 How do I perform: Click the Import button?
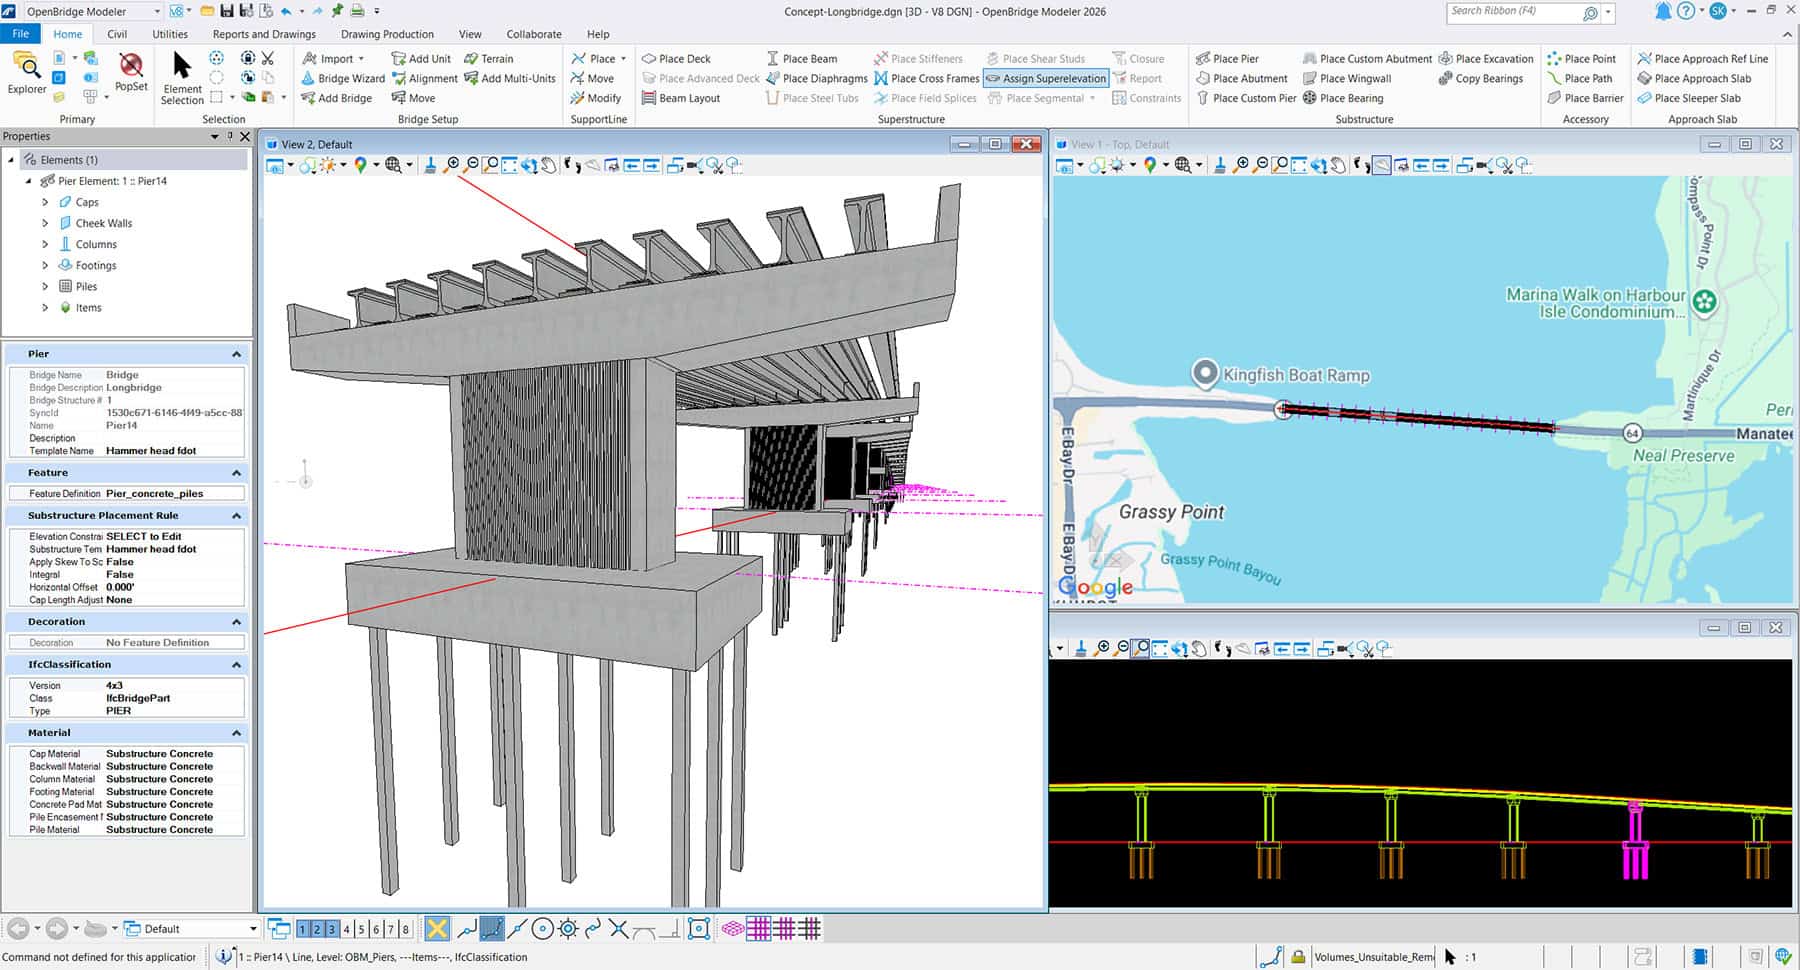[x=333, y=58]
